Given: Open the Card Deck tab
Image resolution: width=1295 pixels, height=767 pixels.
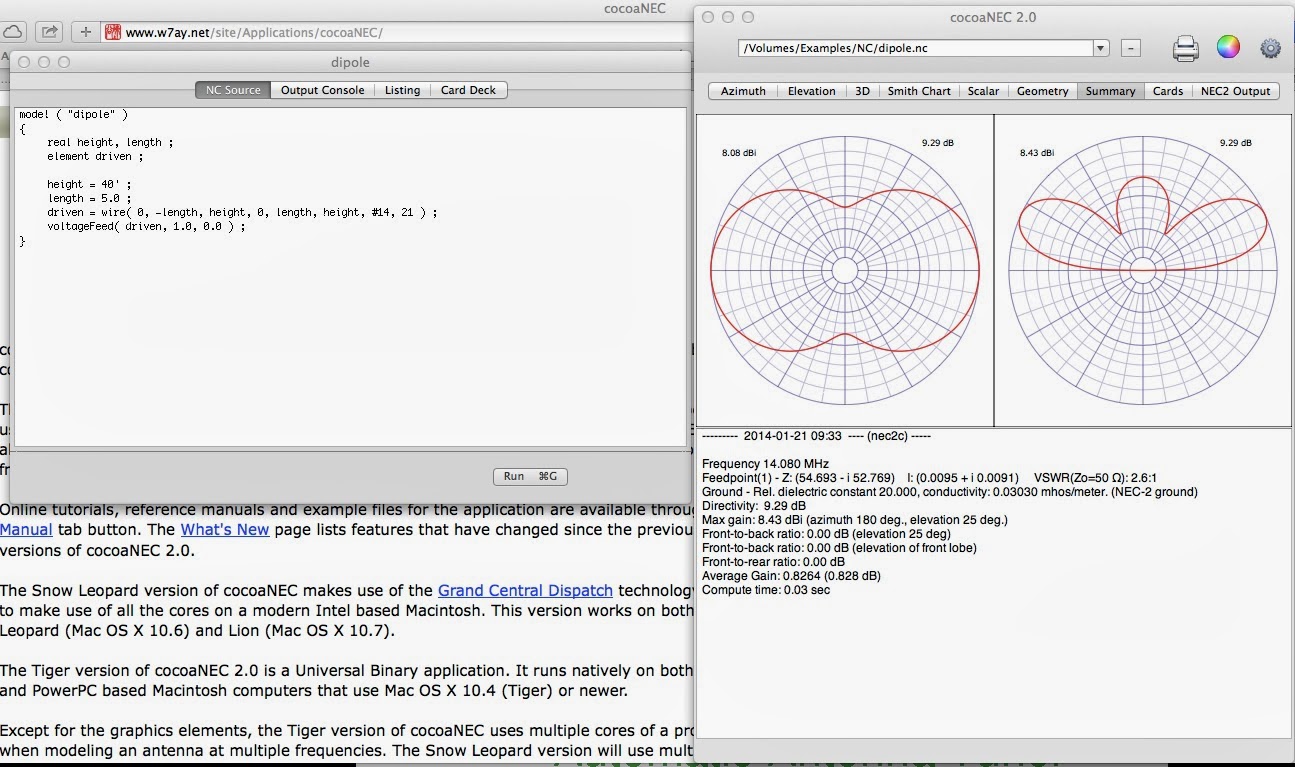Looking at the screenshot, I should pyautogui.click(x=468, y=90).
